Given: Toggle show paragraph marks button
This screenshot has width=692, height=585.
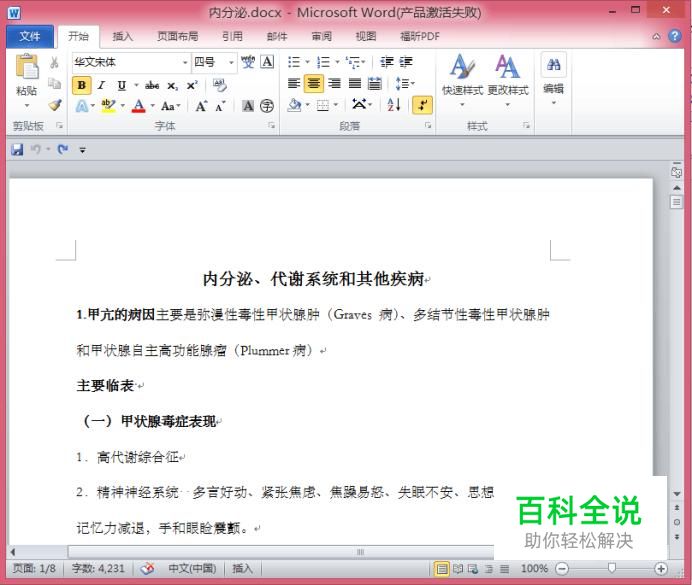Looking at the screenshot, I should (x=422, y=105).
